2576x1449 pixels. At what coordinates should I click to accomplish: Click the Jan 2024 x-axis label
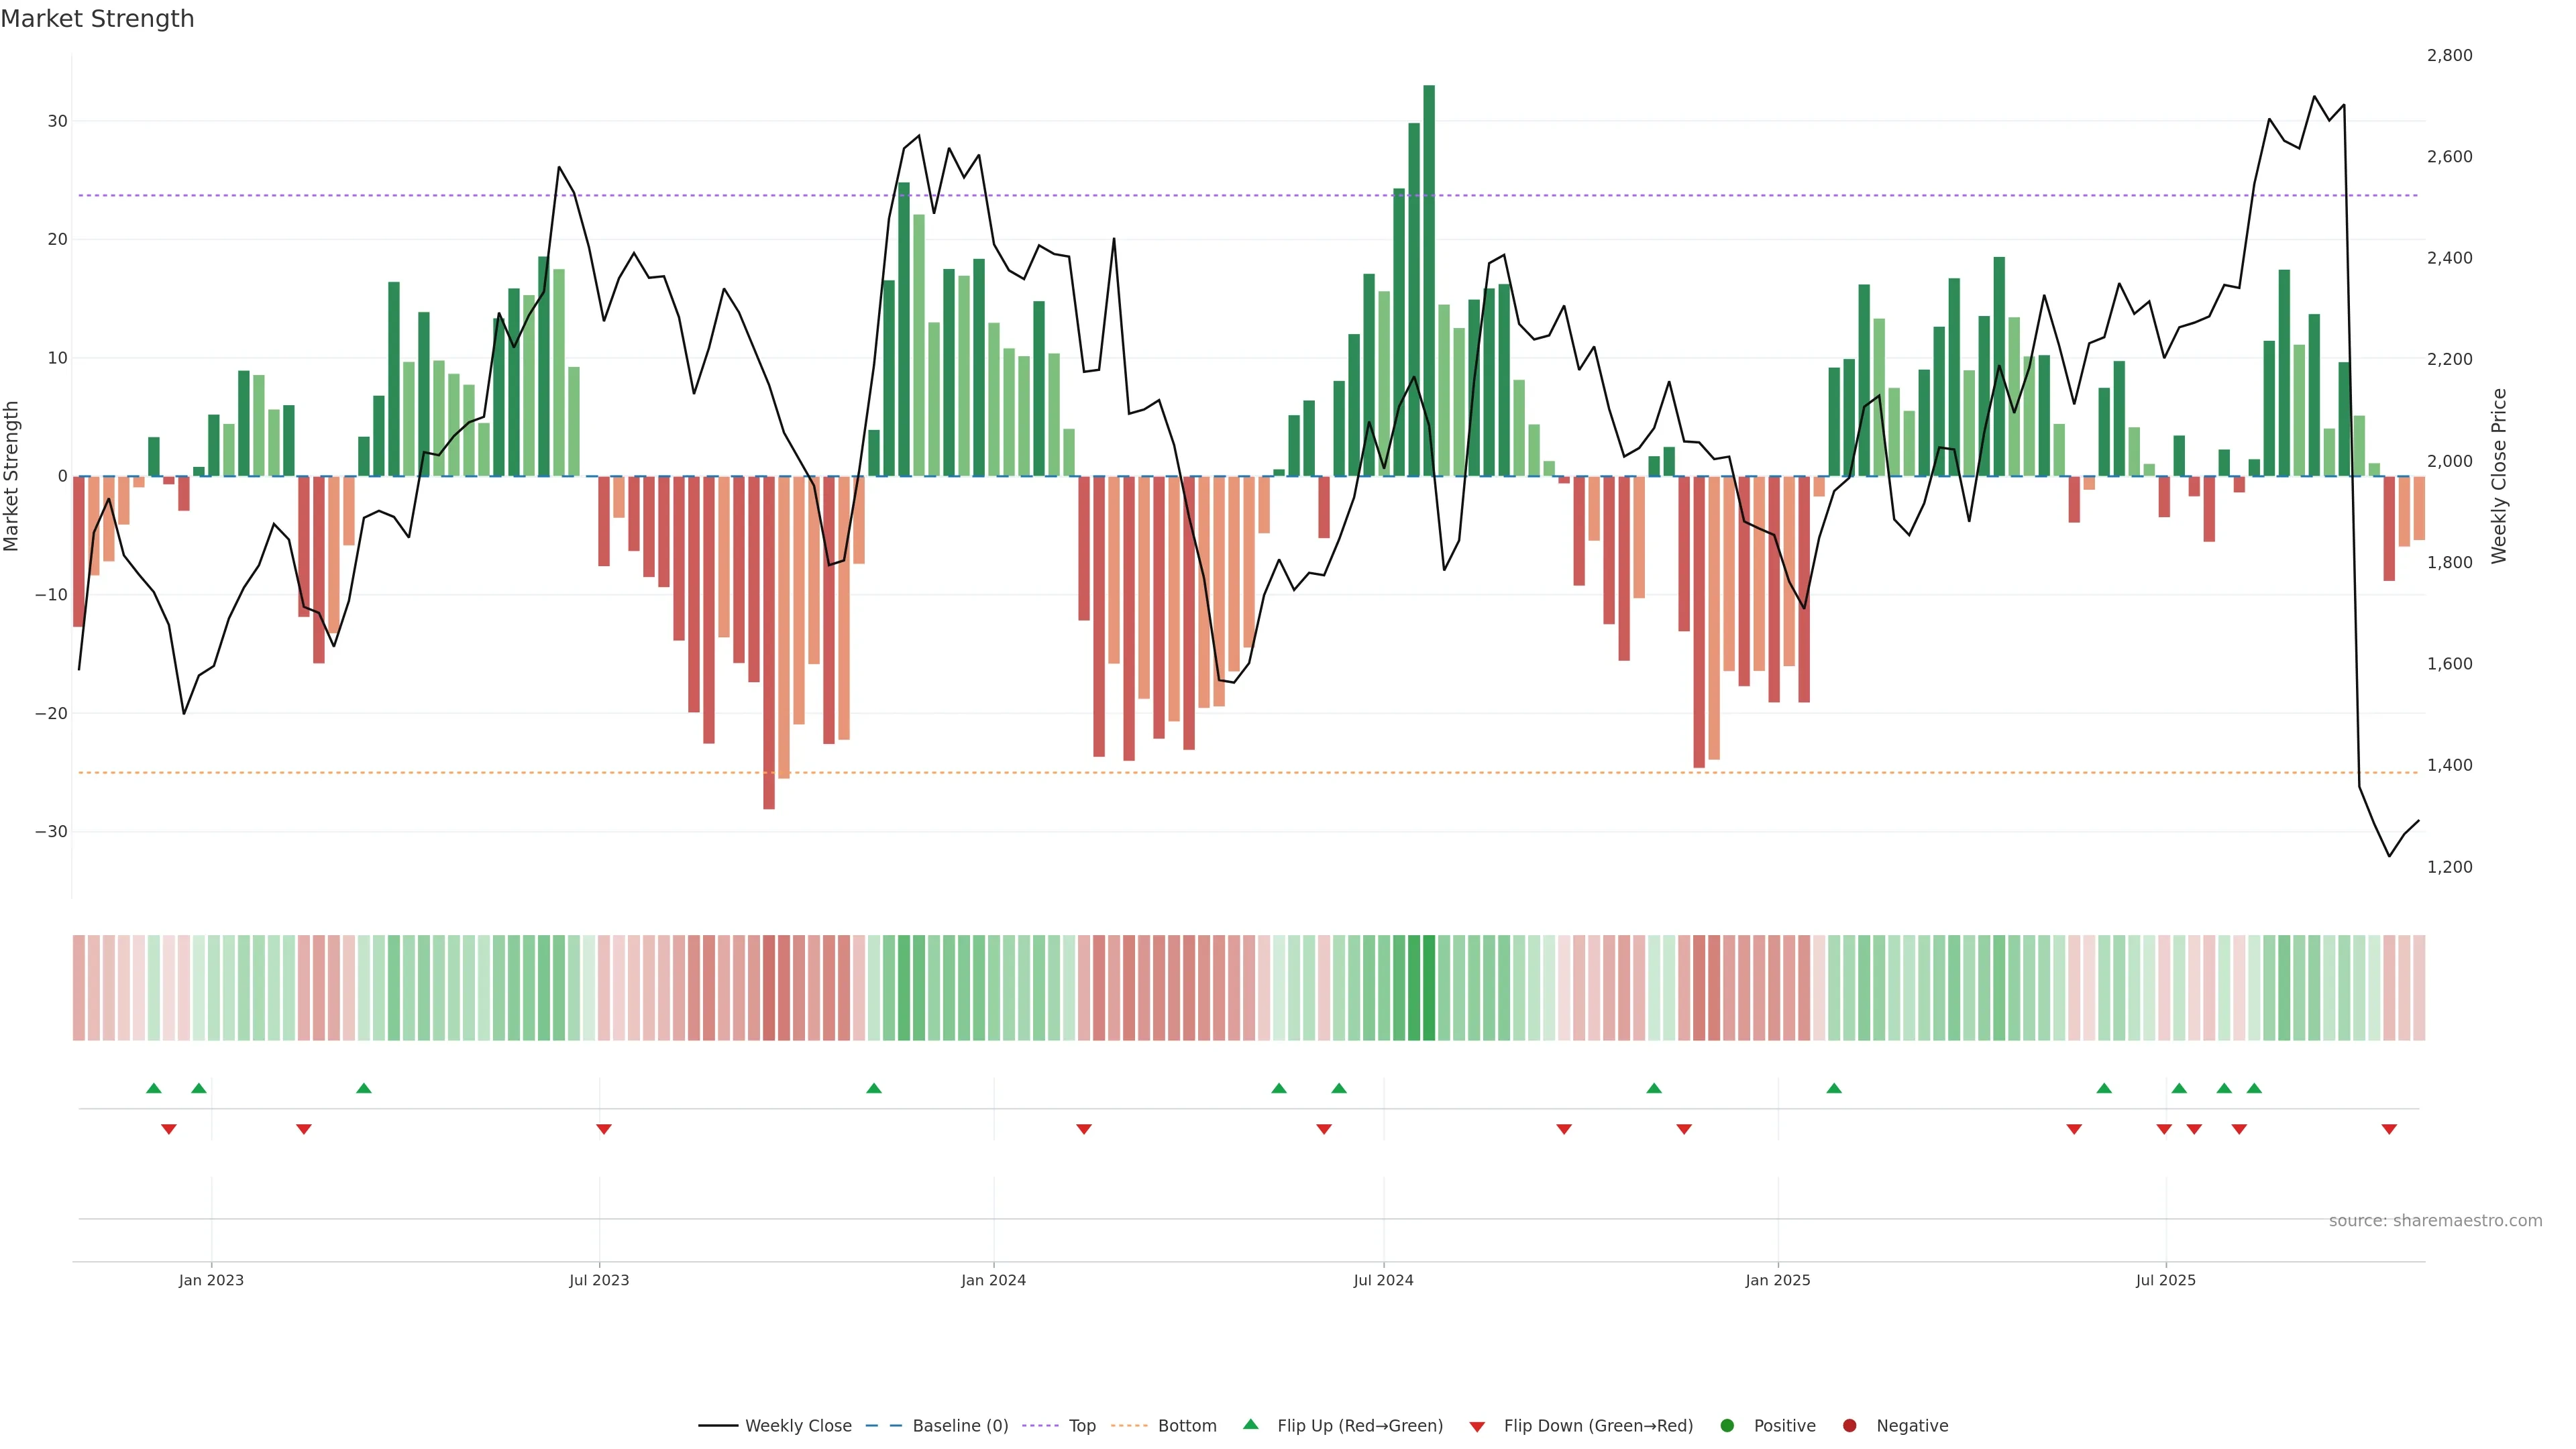point(993,1280)
